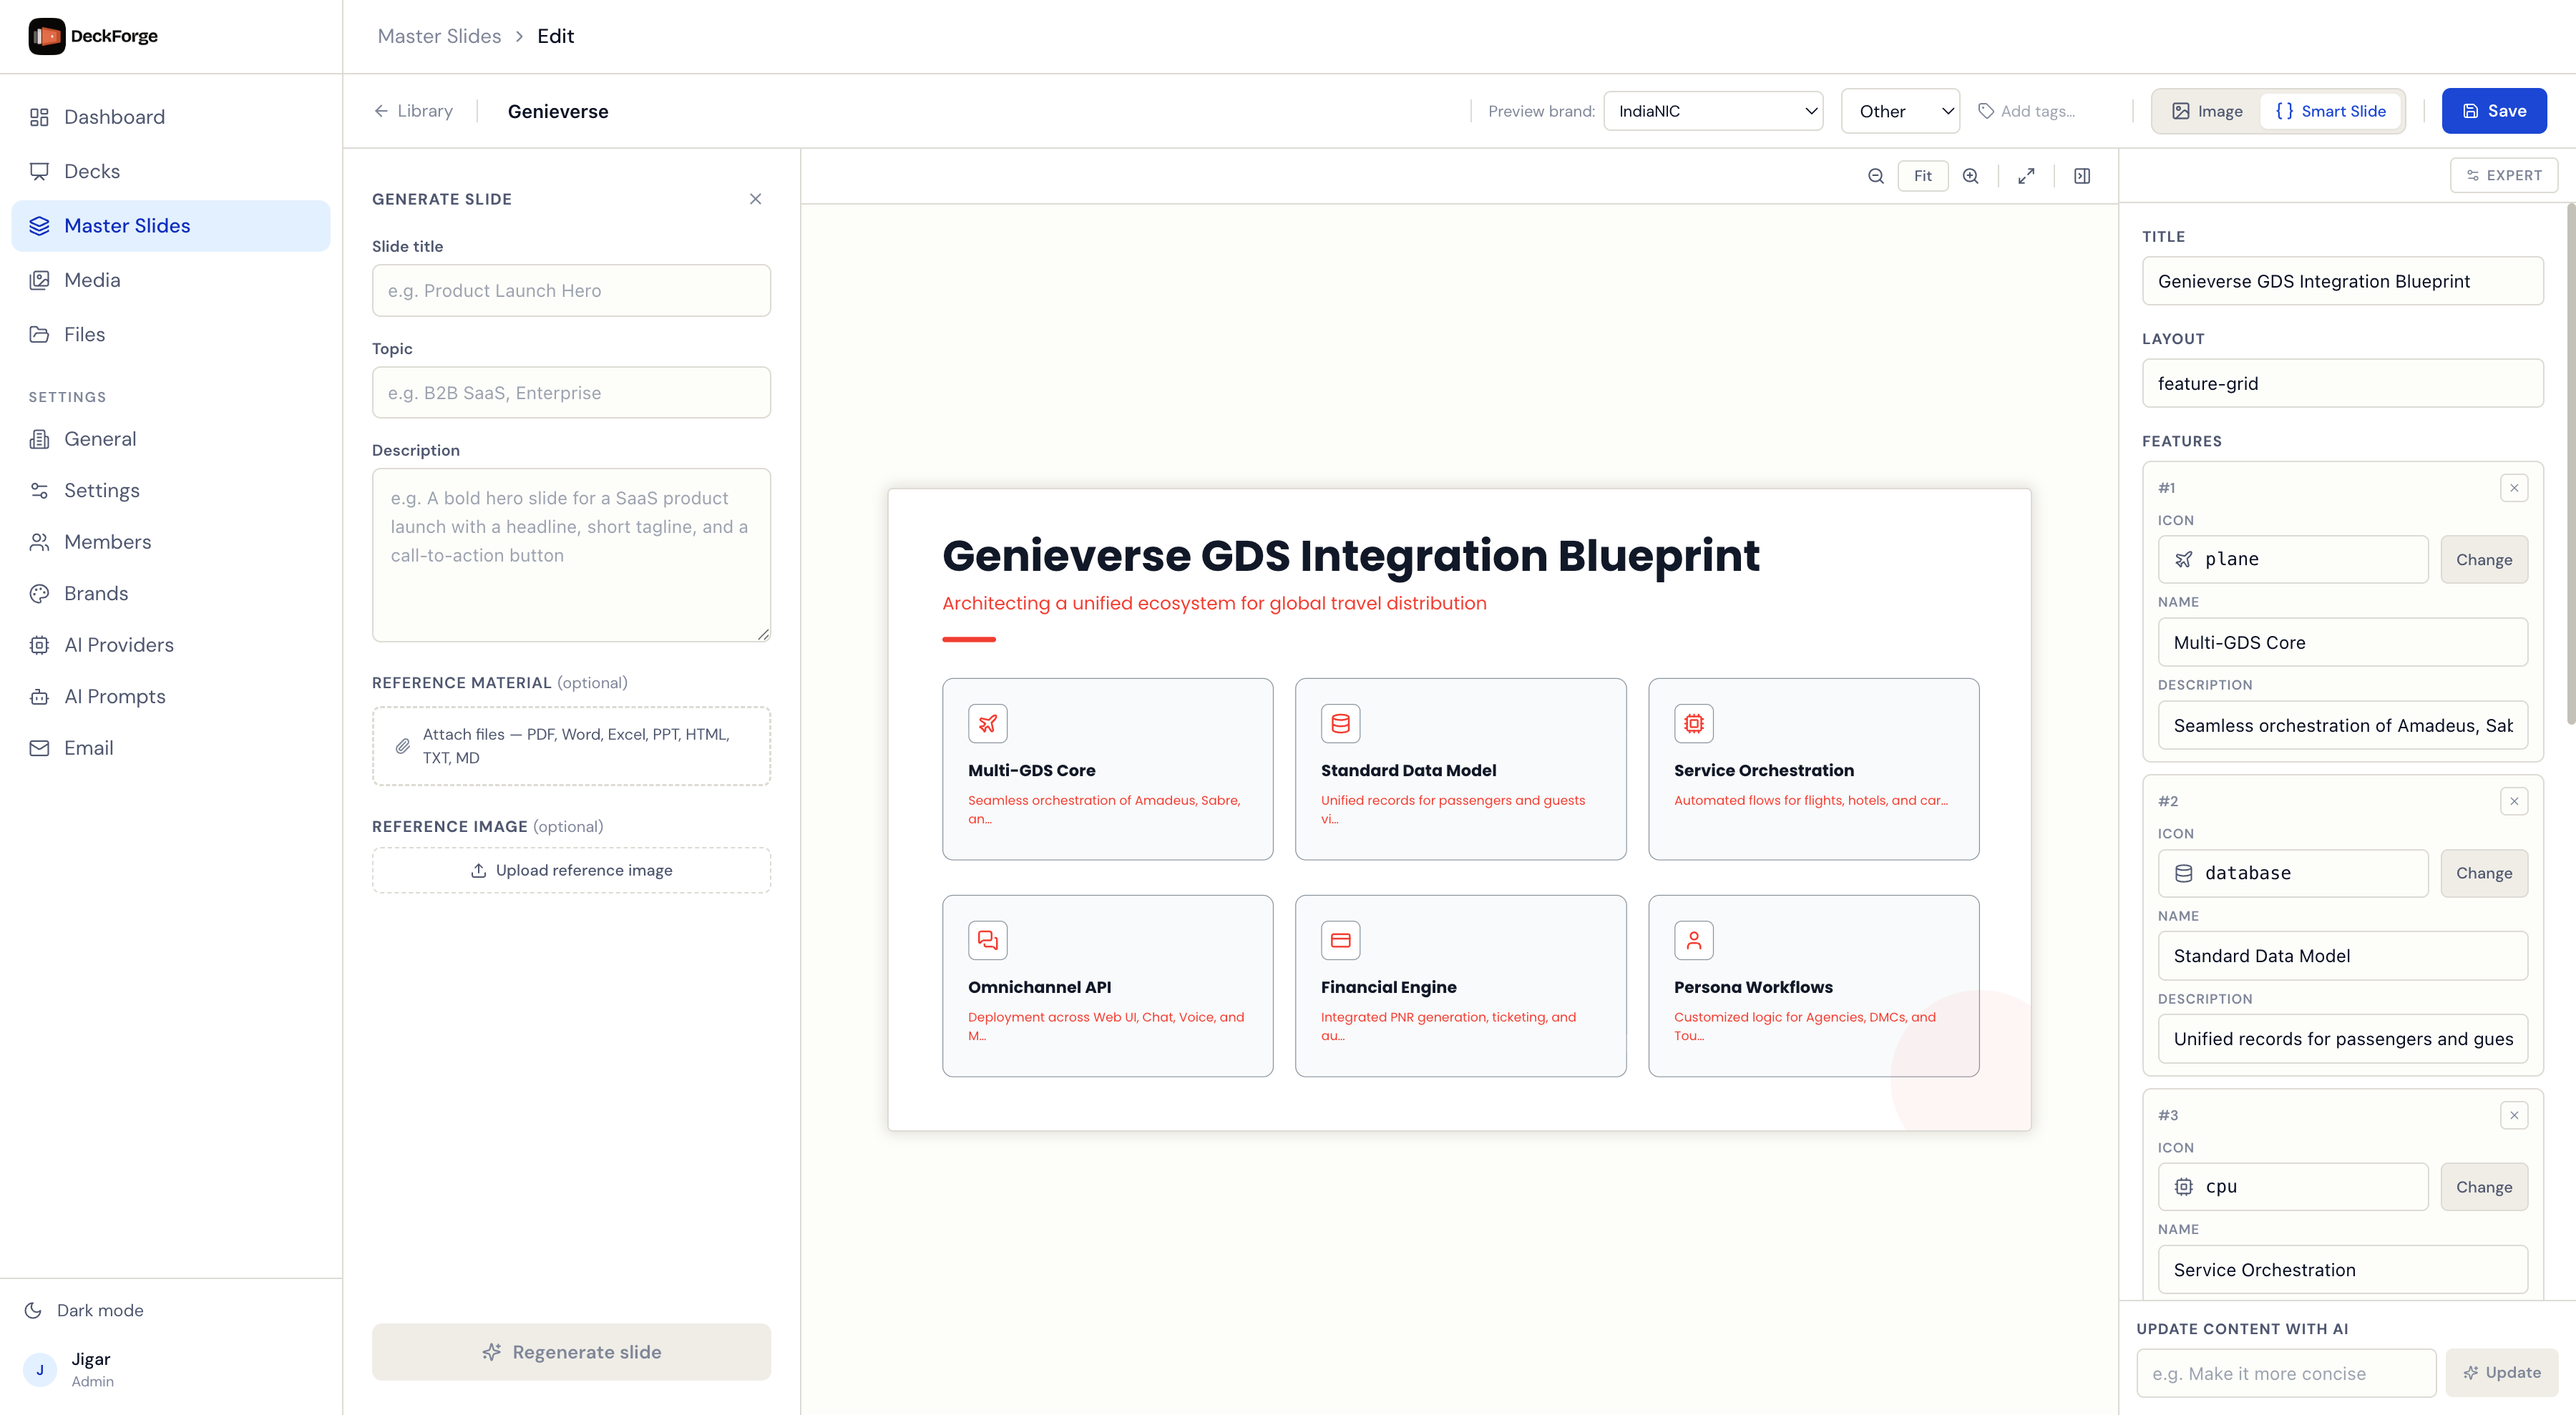This screenshot has width=2576, height=1415.
Task: Click the Multi-GDS Core card plane icon
Action: 987,724
